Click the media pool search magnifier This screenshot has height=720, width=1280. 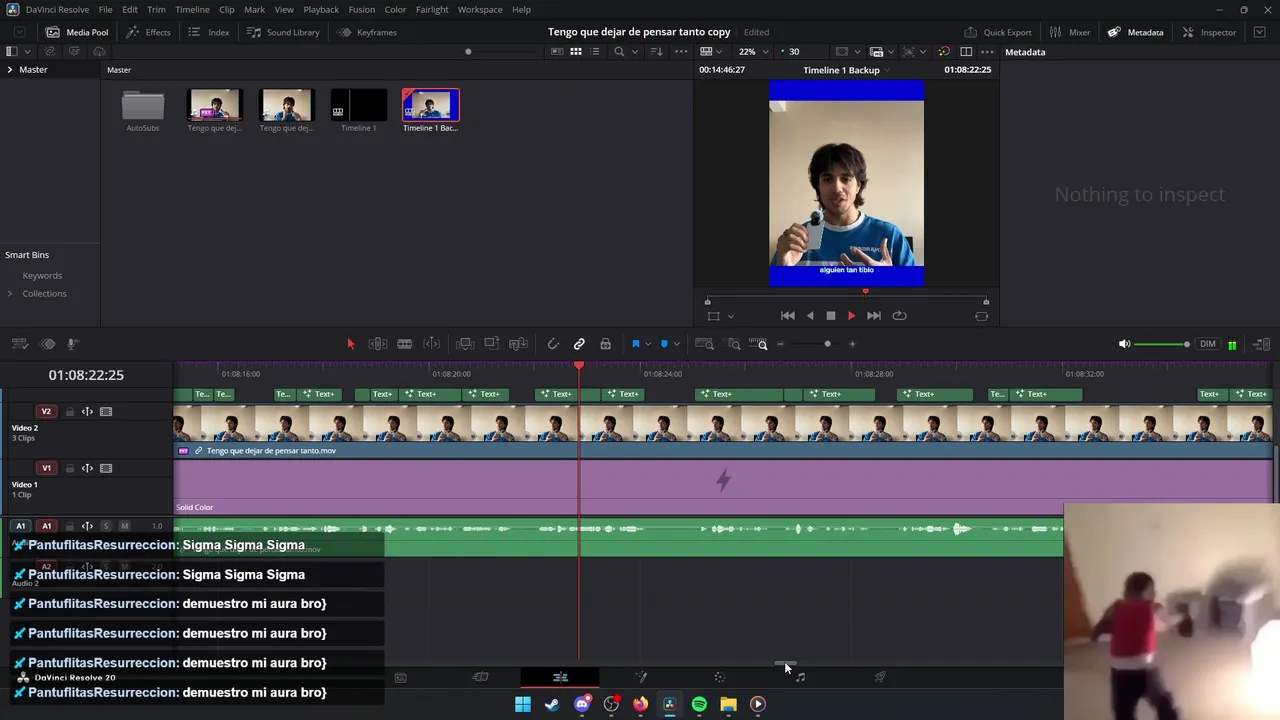click(619, 51)
